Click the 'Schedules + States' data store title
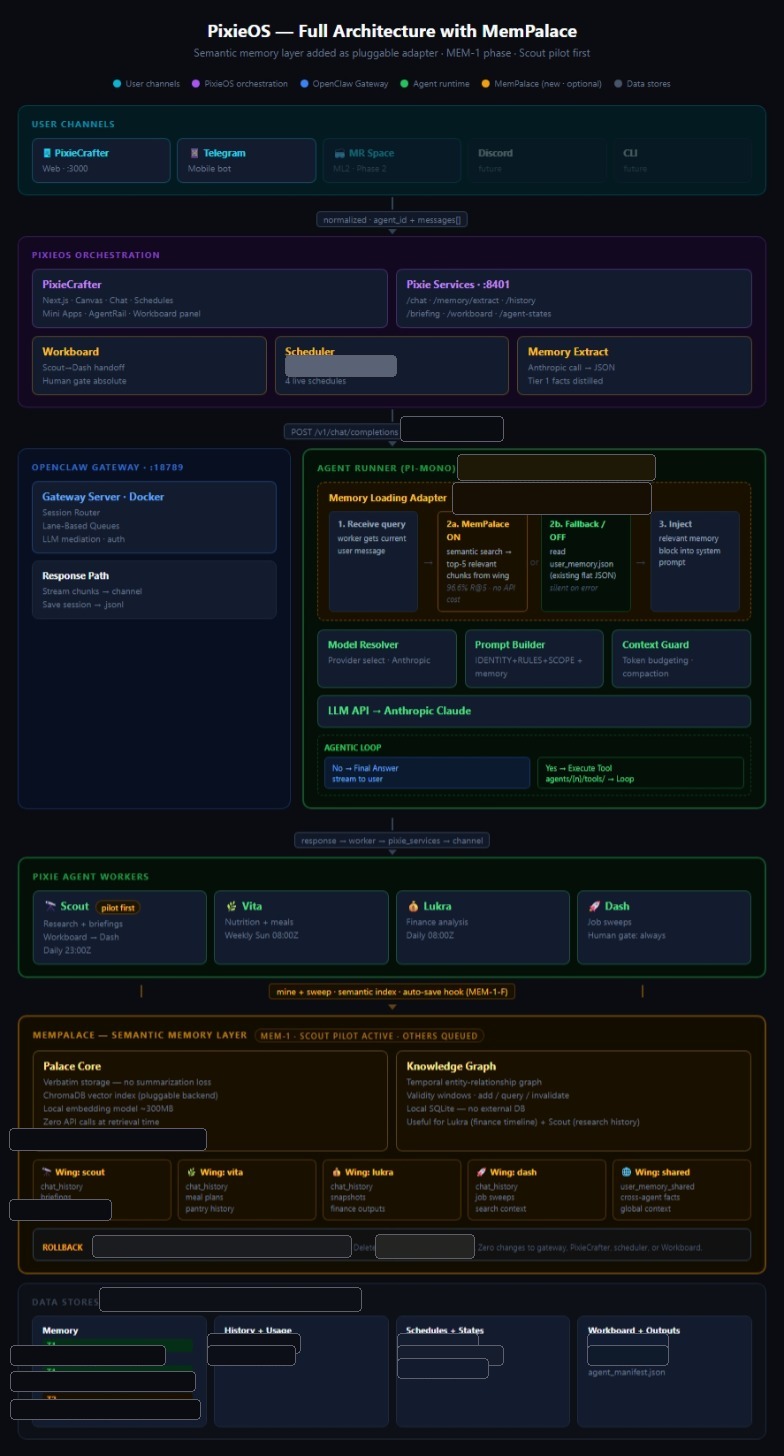 445,1330
